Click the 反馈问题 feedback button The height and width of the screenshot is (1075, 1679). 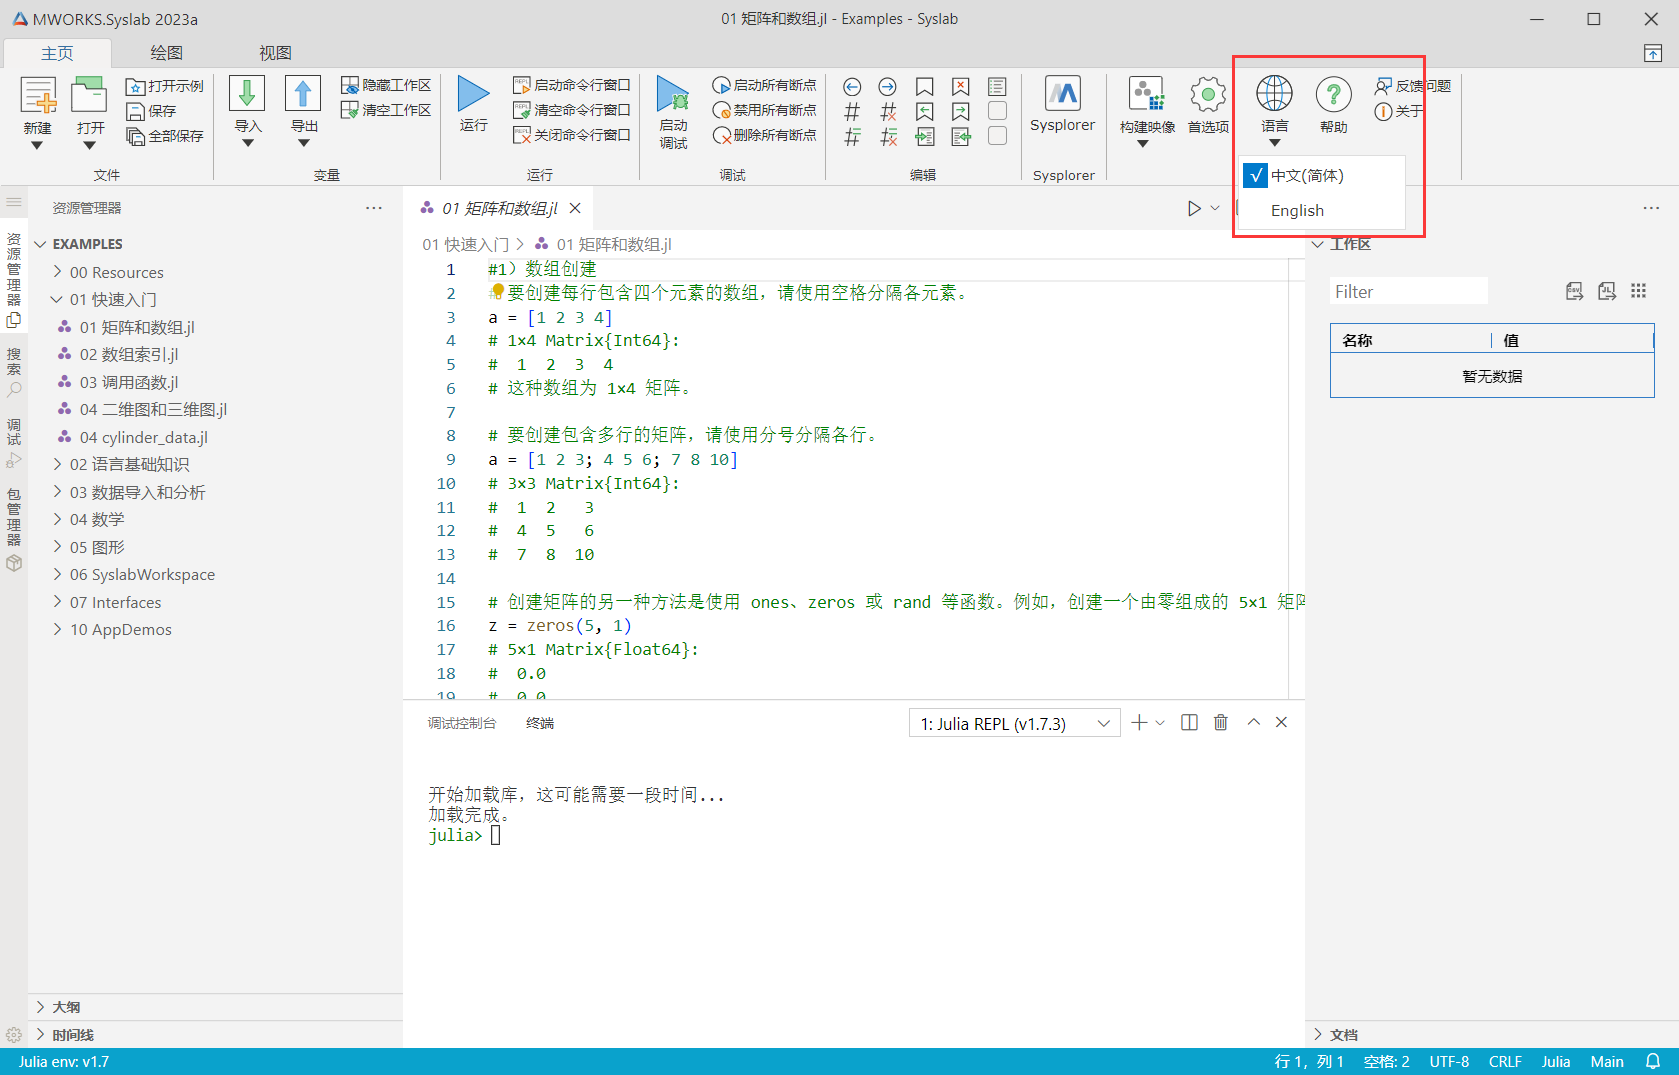point(1412,86)
